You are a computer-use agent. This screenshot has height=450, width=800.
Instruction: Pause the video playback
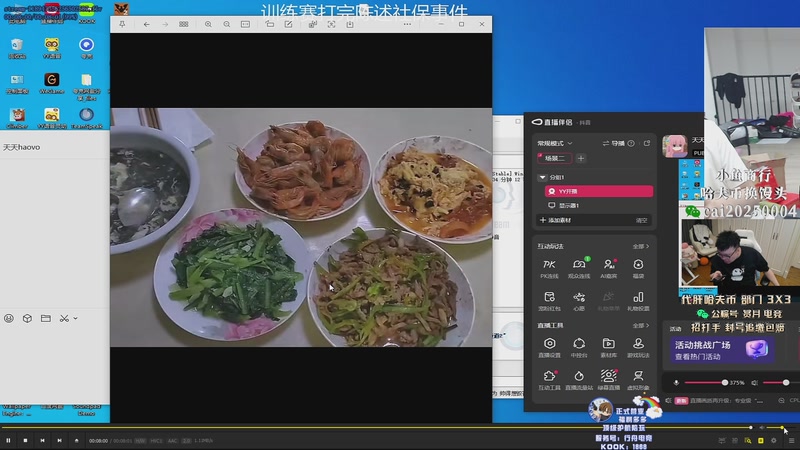(x=8, y=440)
